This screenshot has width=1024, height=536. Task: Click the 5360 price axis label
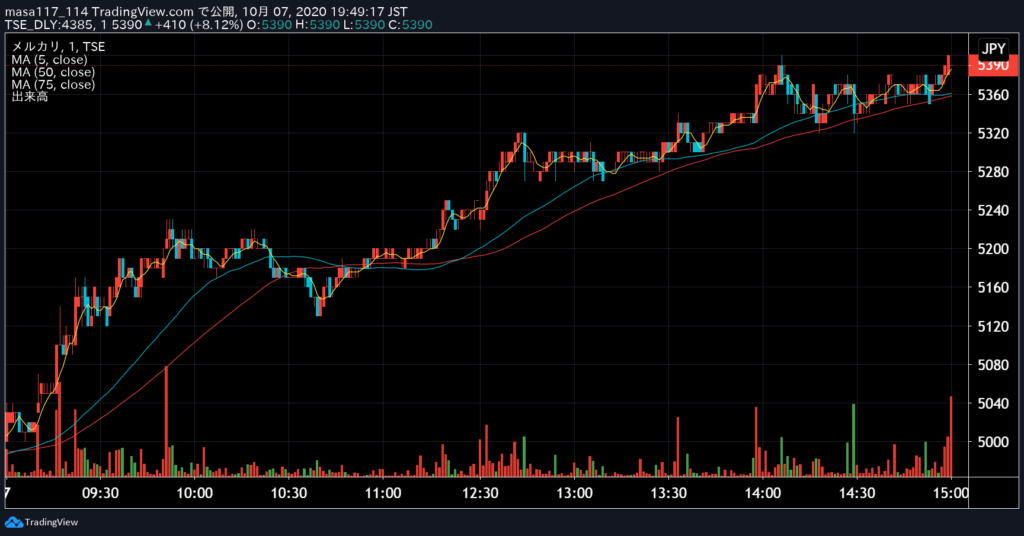(x=993, y=95)
